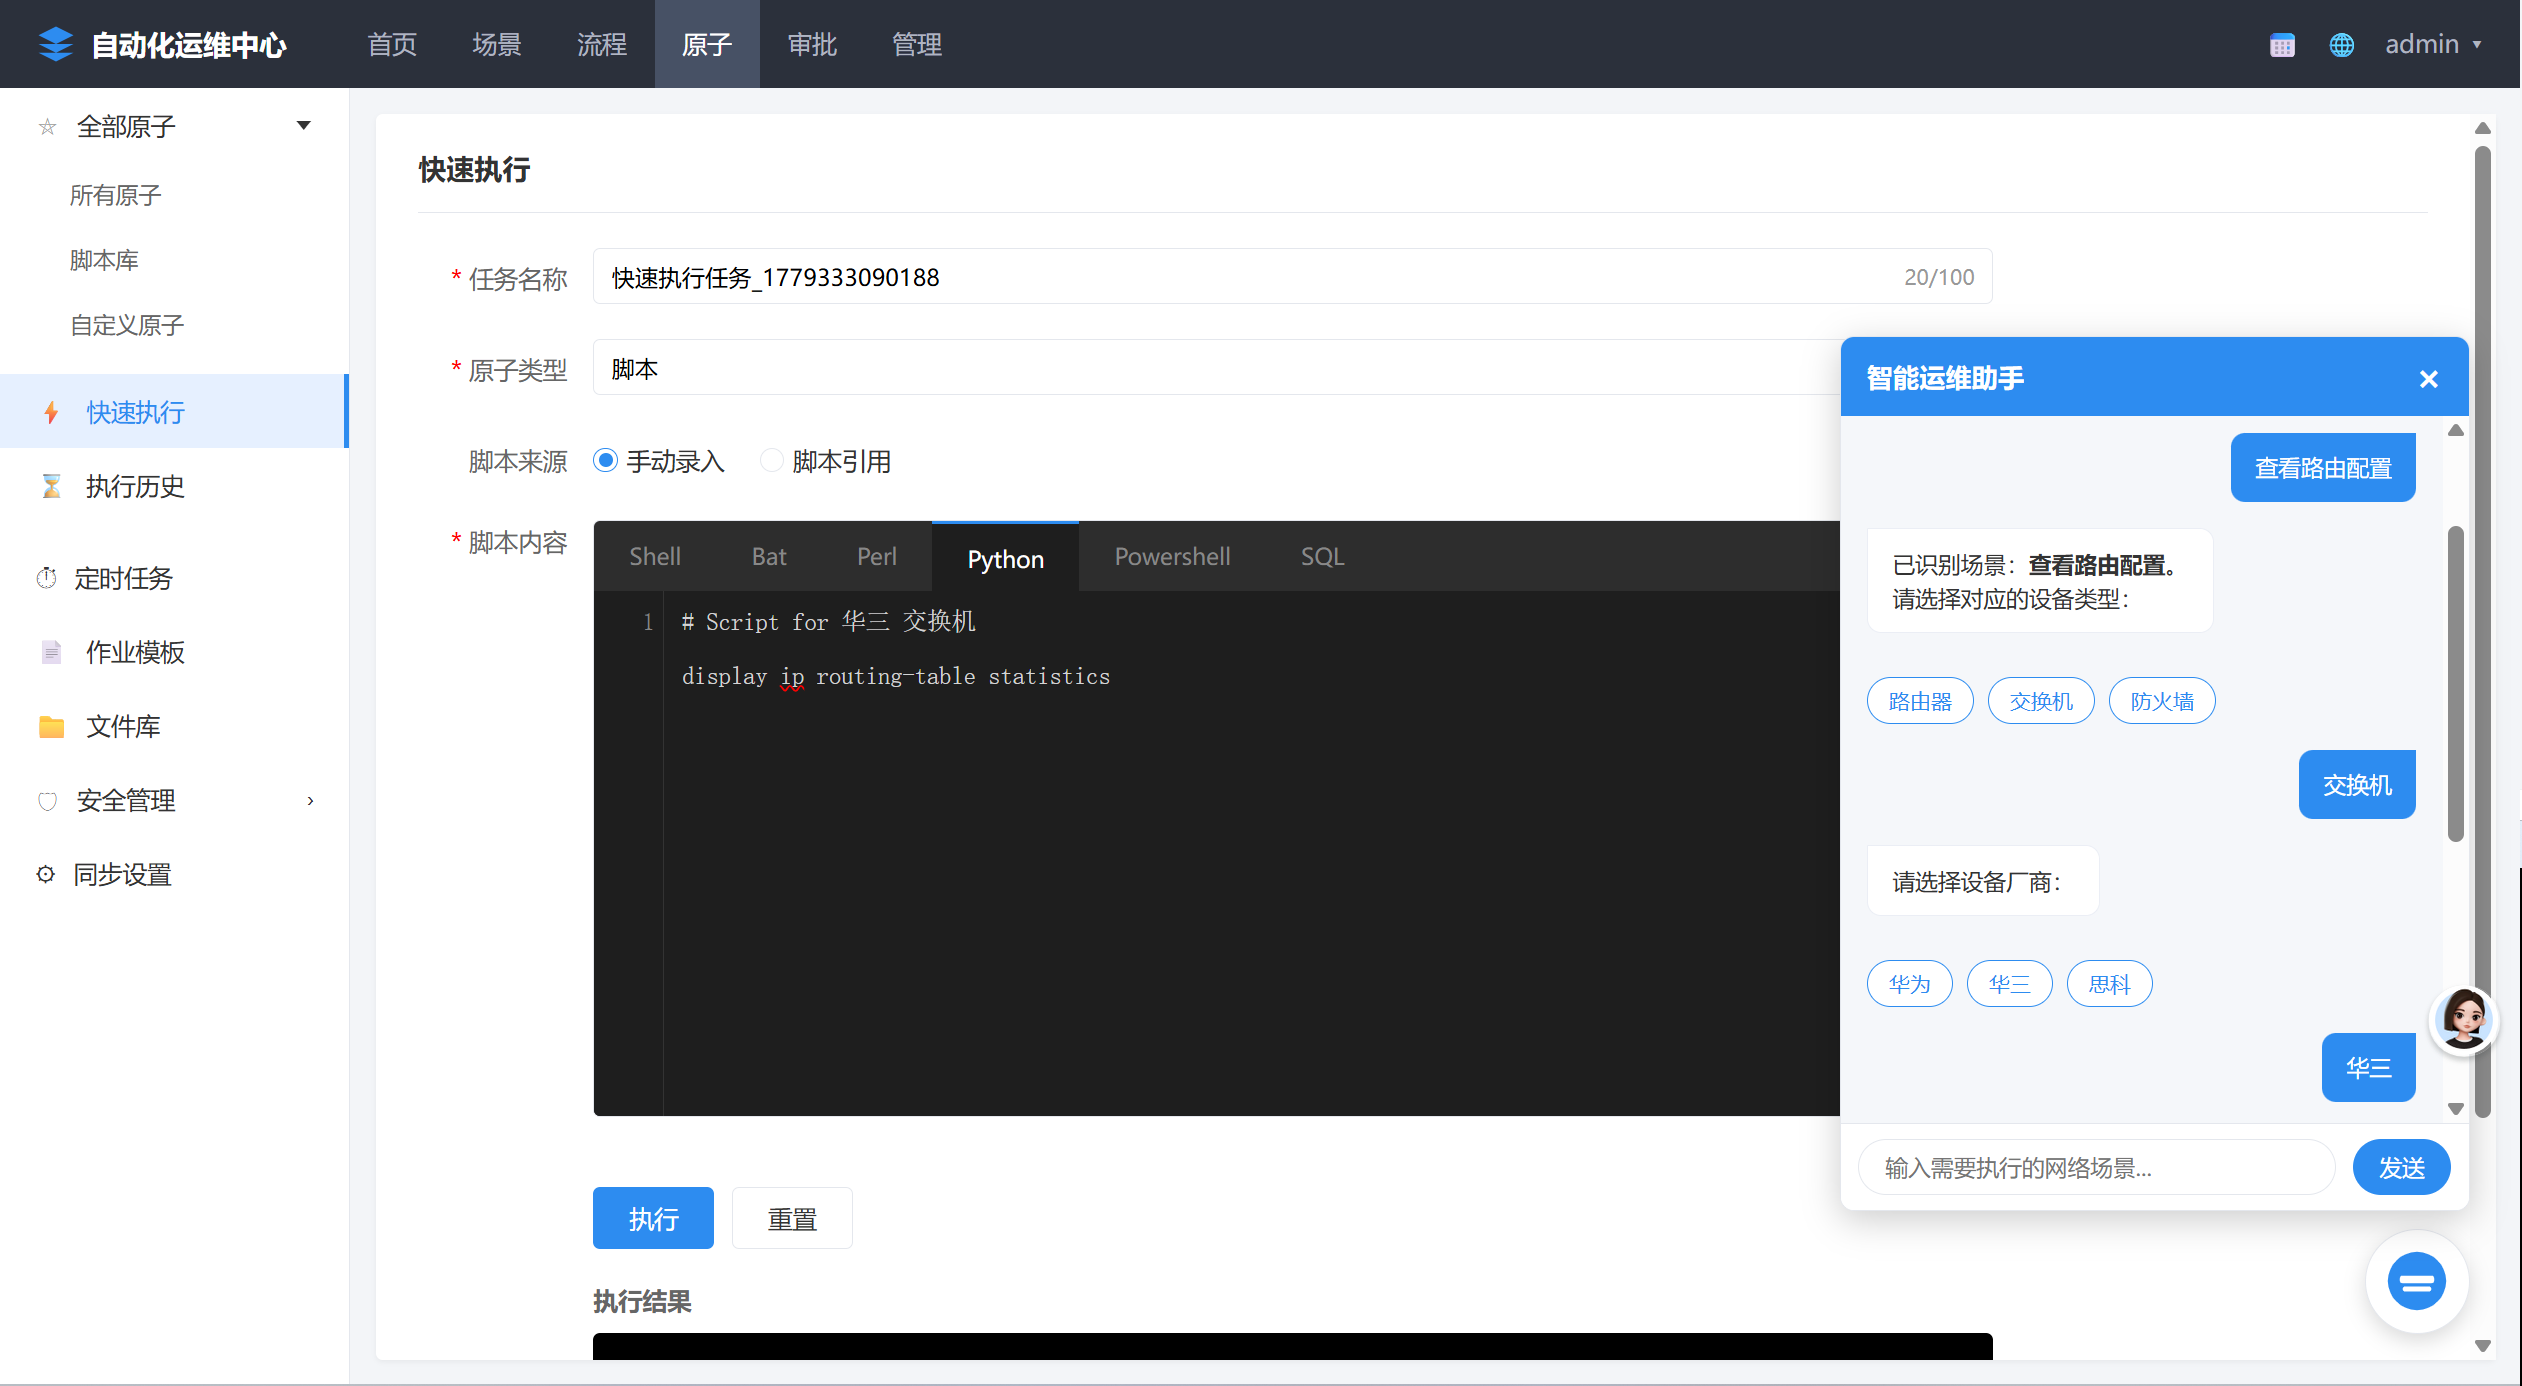Focus the 任务名称 input field
The height and width of the screenshot is (1386, 2522).
tap(1292, 277)
